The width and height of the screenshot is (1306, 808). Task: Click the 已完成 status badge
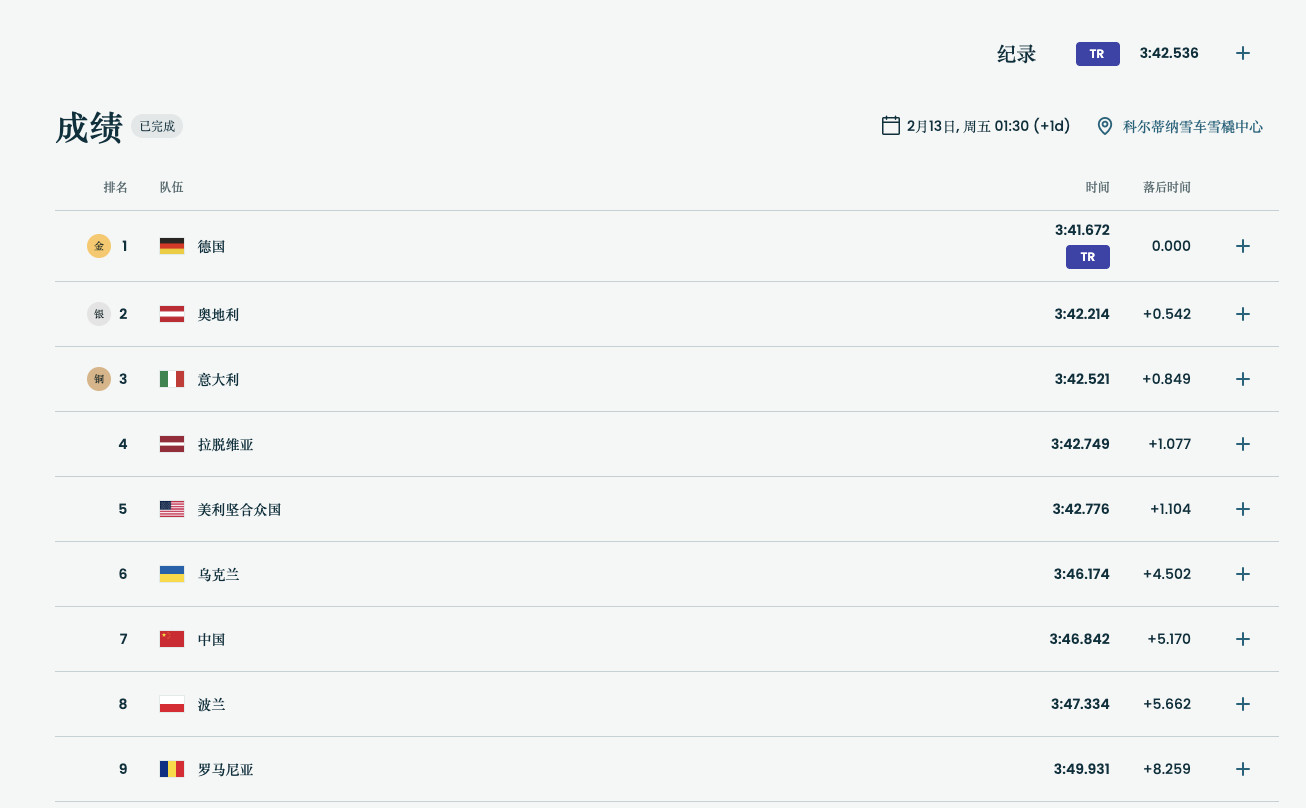point(157,126)
